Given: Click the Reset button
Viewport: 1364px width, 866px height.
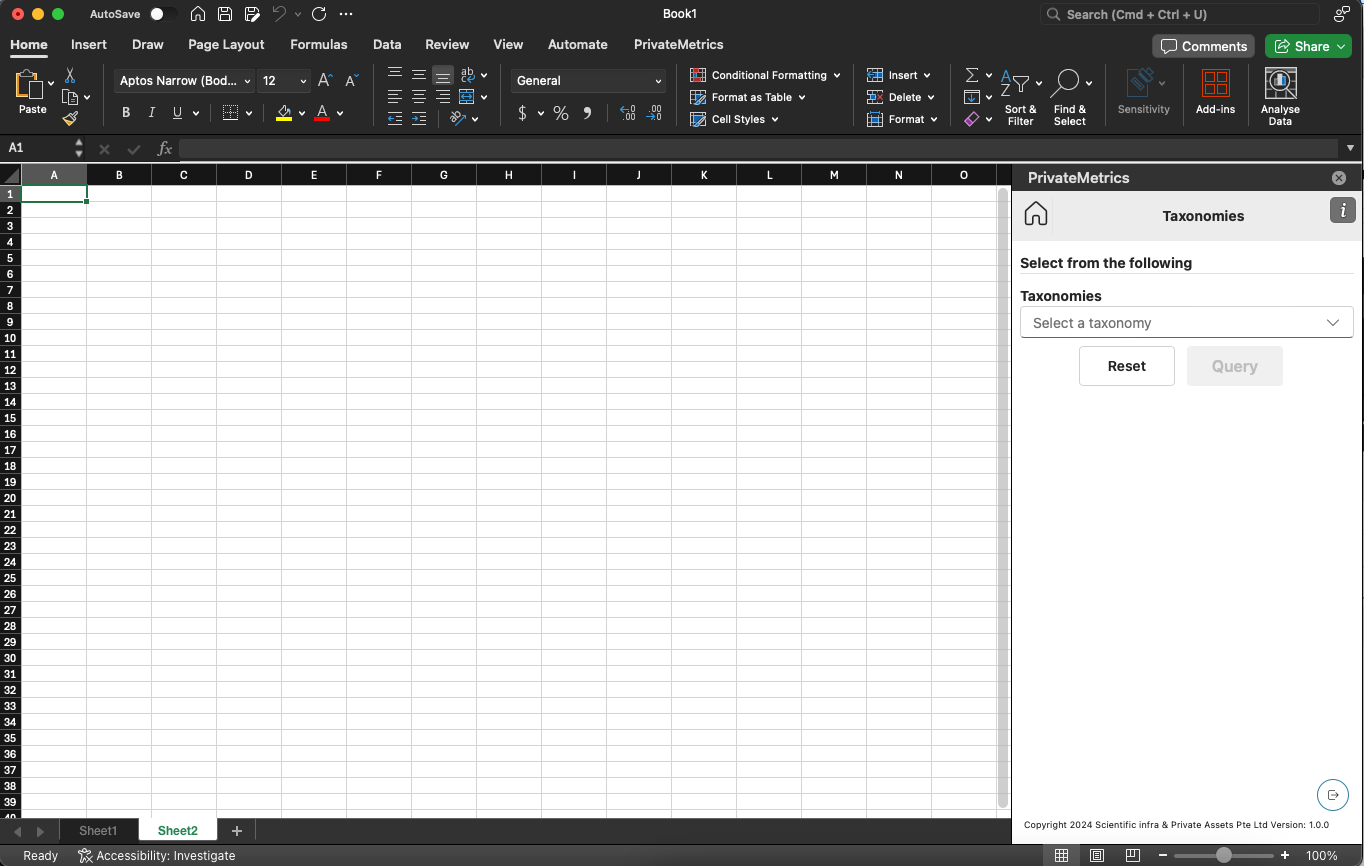Looking at the screenshot, I should [1126, 366].
